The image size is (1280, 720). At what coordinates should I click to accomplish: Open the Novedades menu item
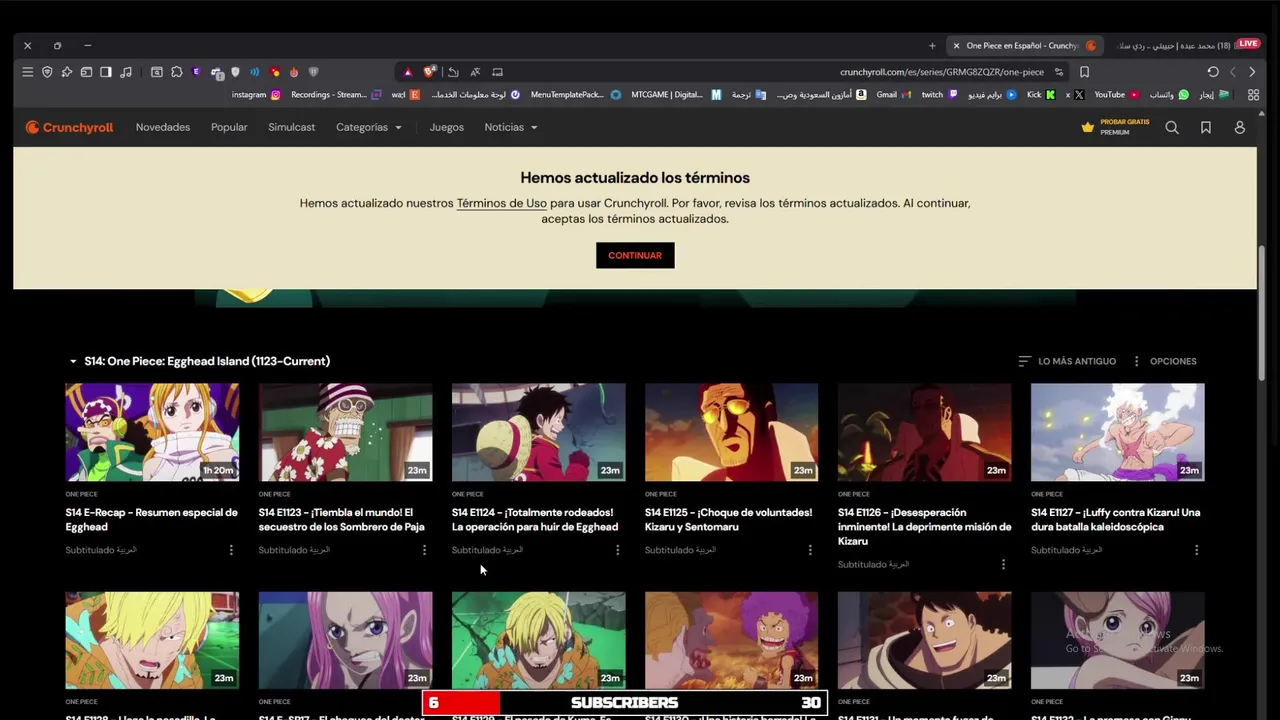(163, 127)
